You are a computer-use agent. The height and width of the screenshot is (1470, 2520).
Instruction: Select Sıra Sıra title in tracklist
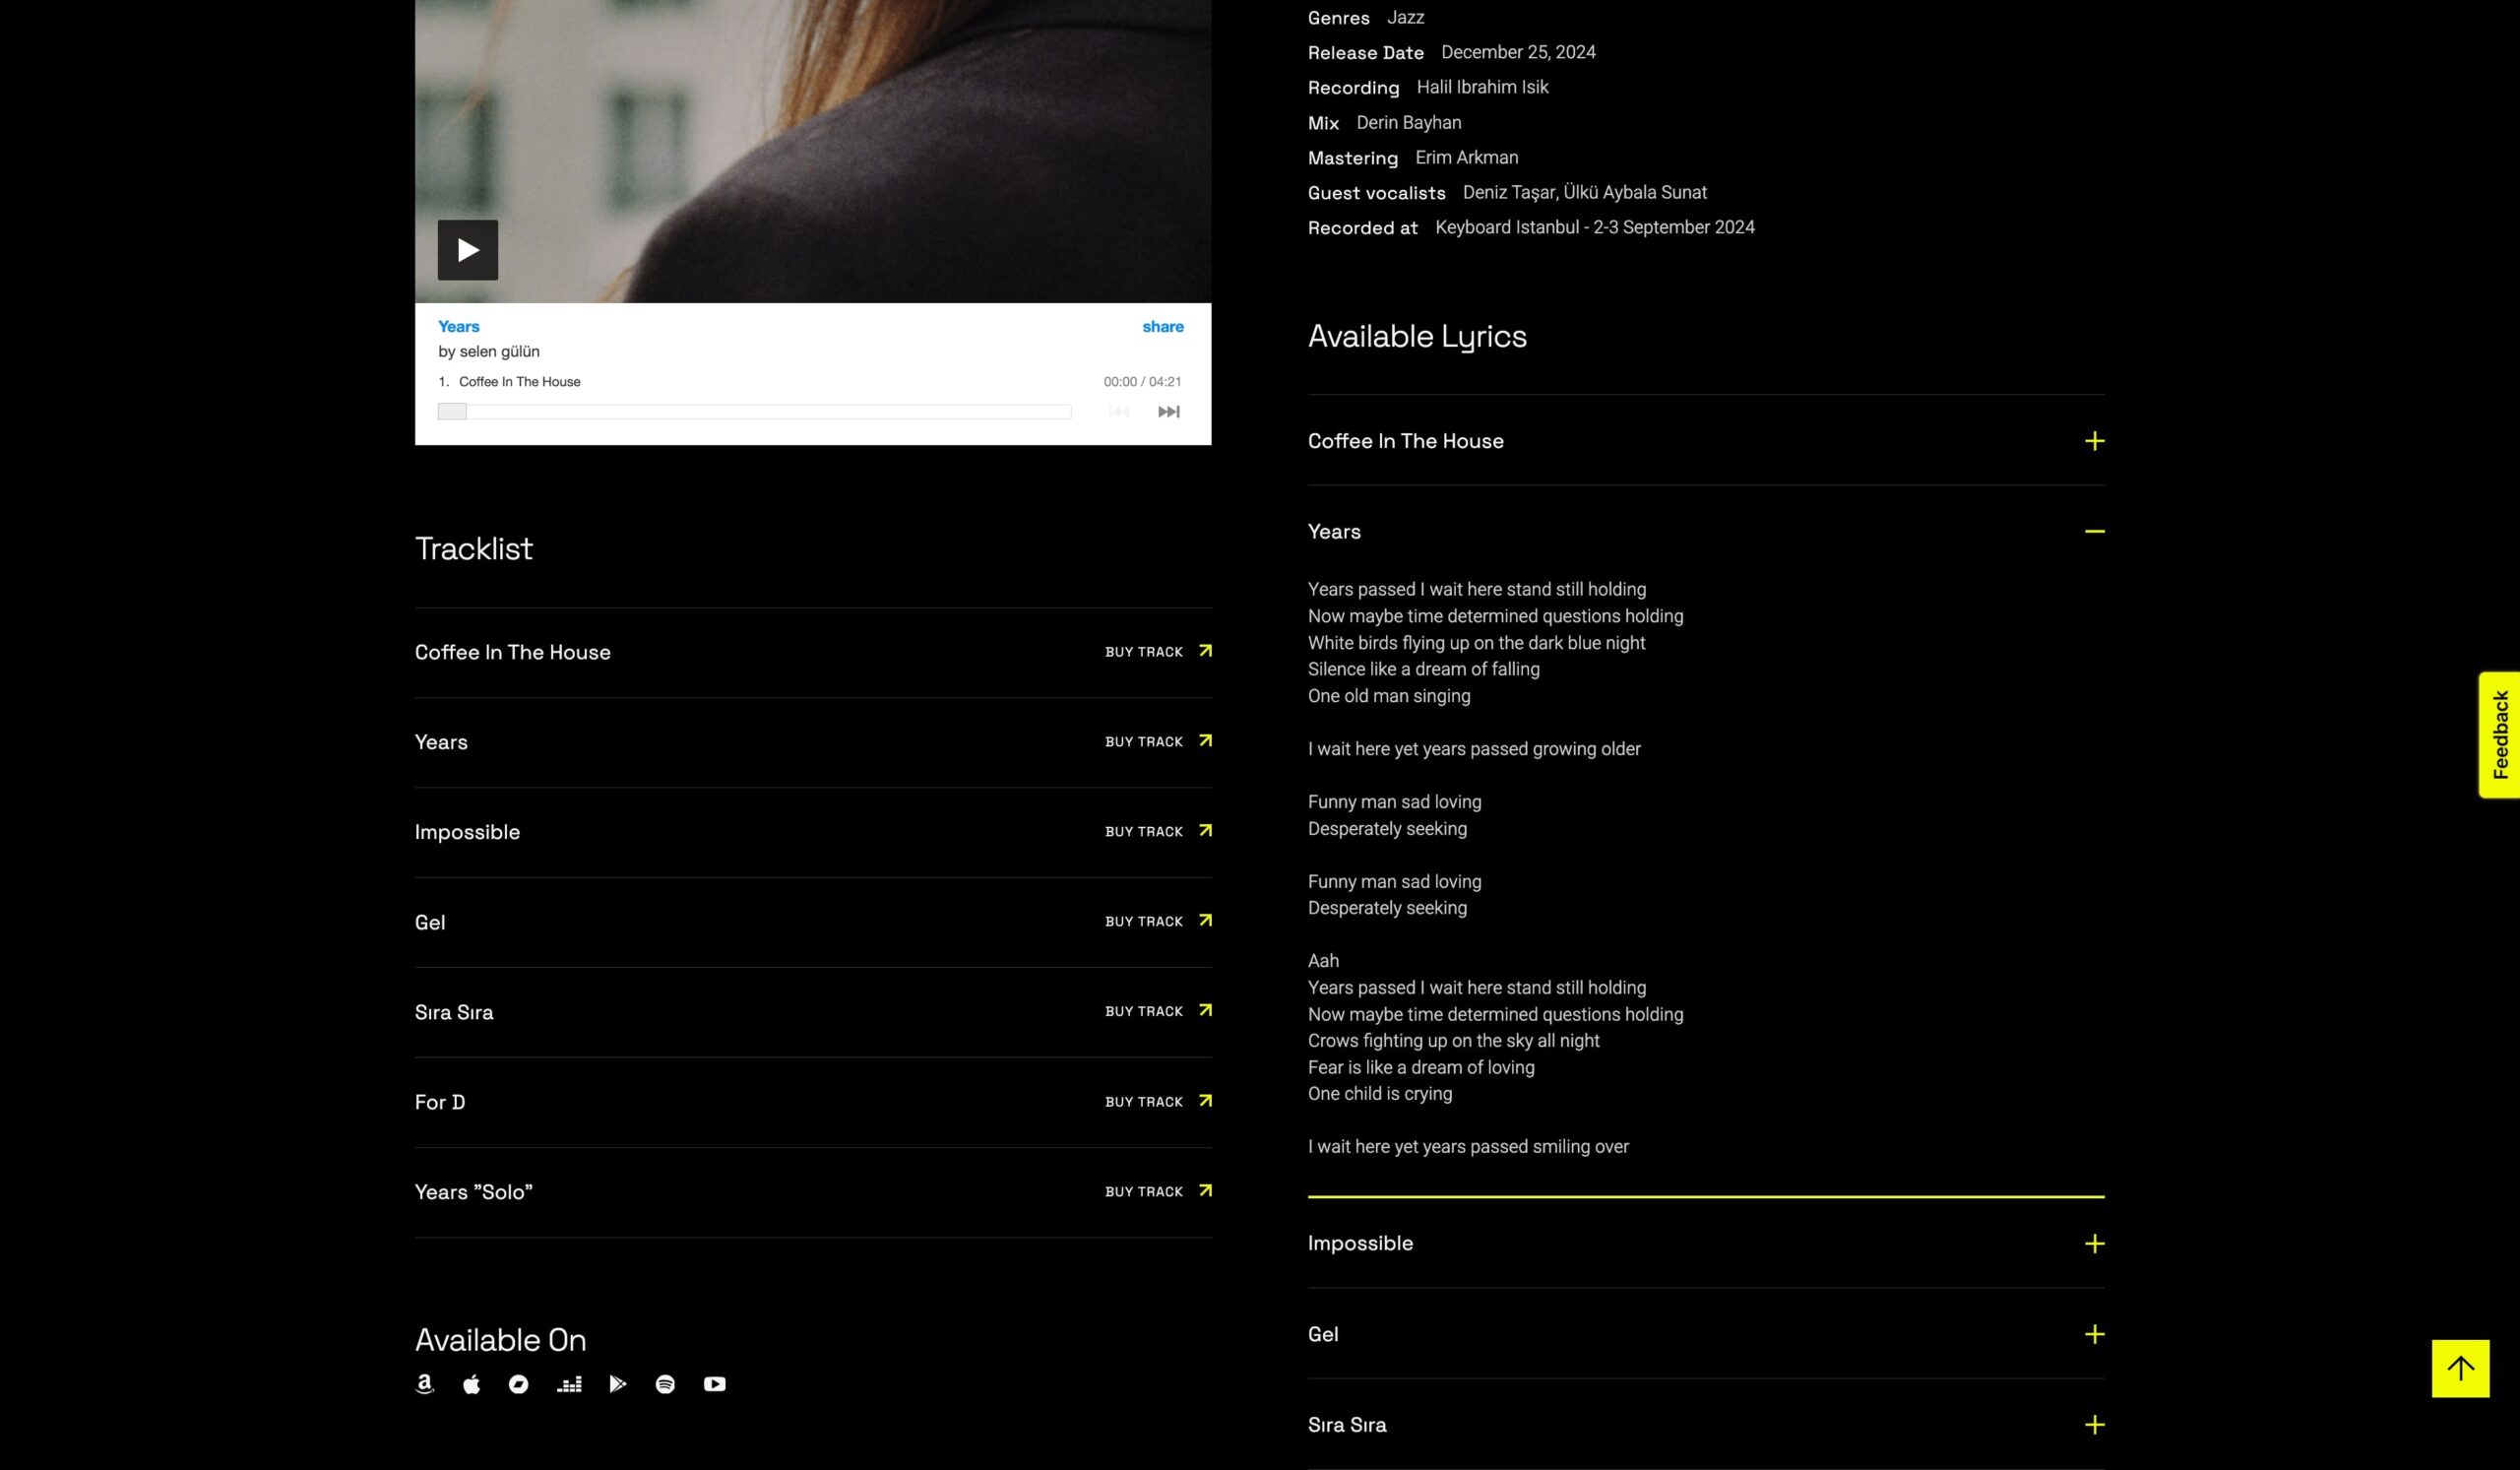click(454, 1012)
